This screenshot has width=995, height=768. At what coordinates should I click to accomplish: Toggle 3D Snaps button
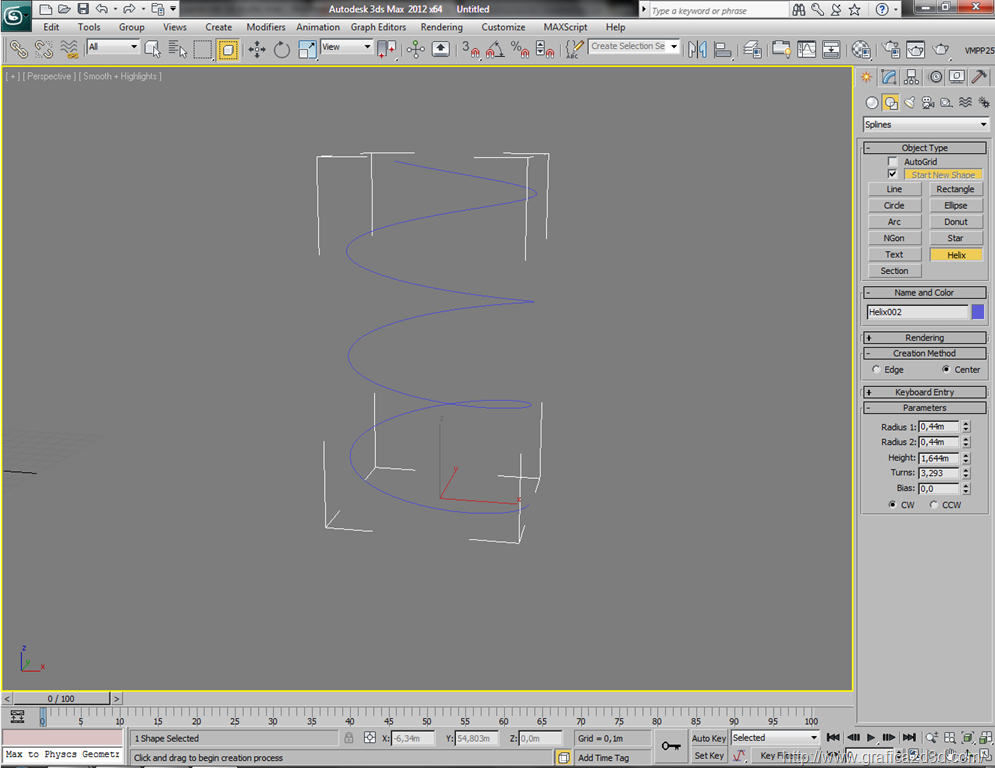(470, 49)
